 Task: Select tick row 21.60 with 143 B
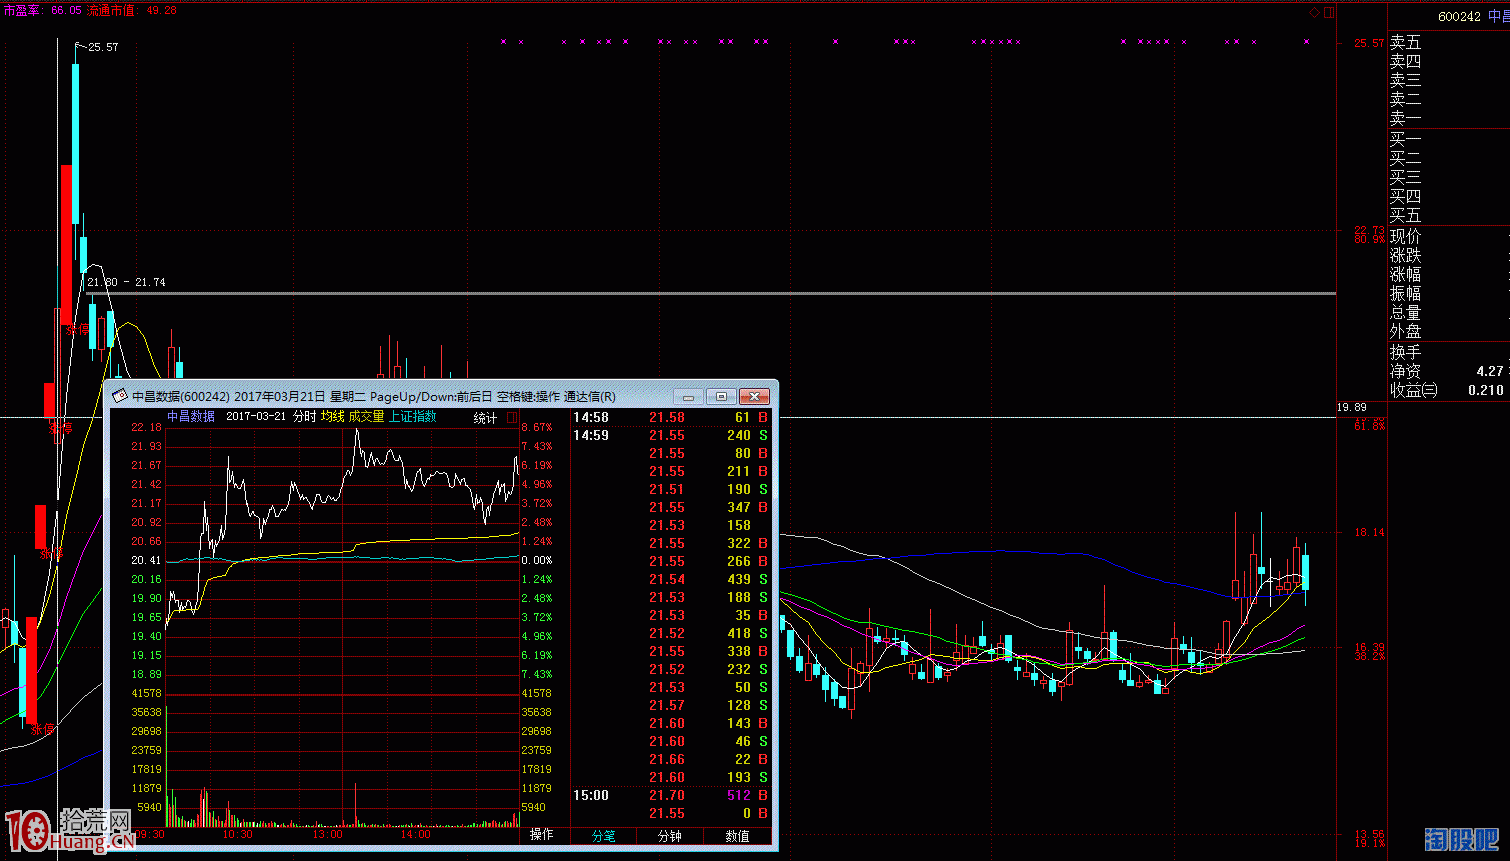click(671, 724)
